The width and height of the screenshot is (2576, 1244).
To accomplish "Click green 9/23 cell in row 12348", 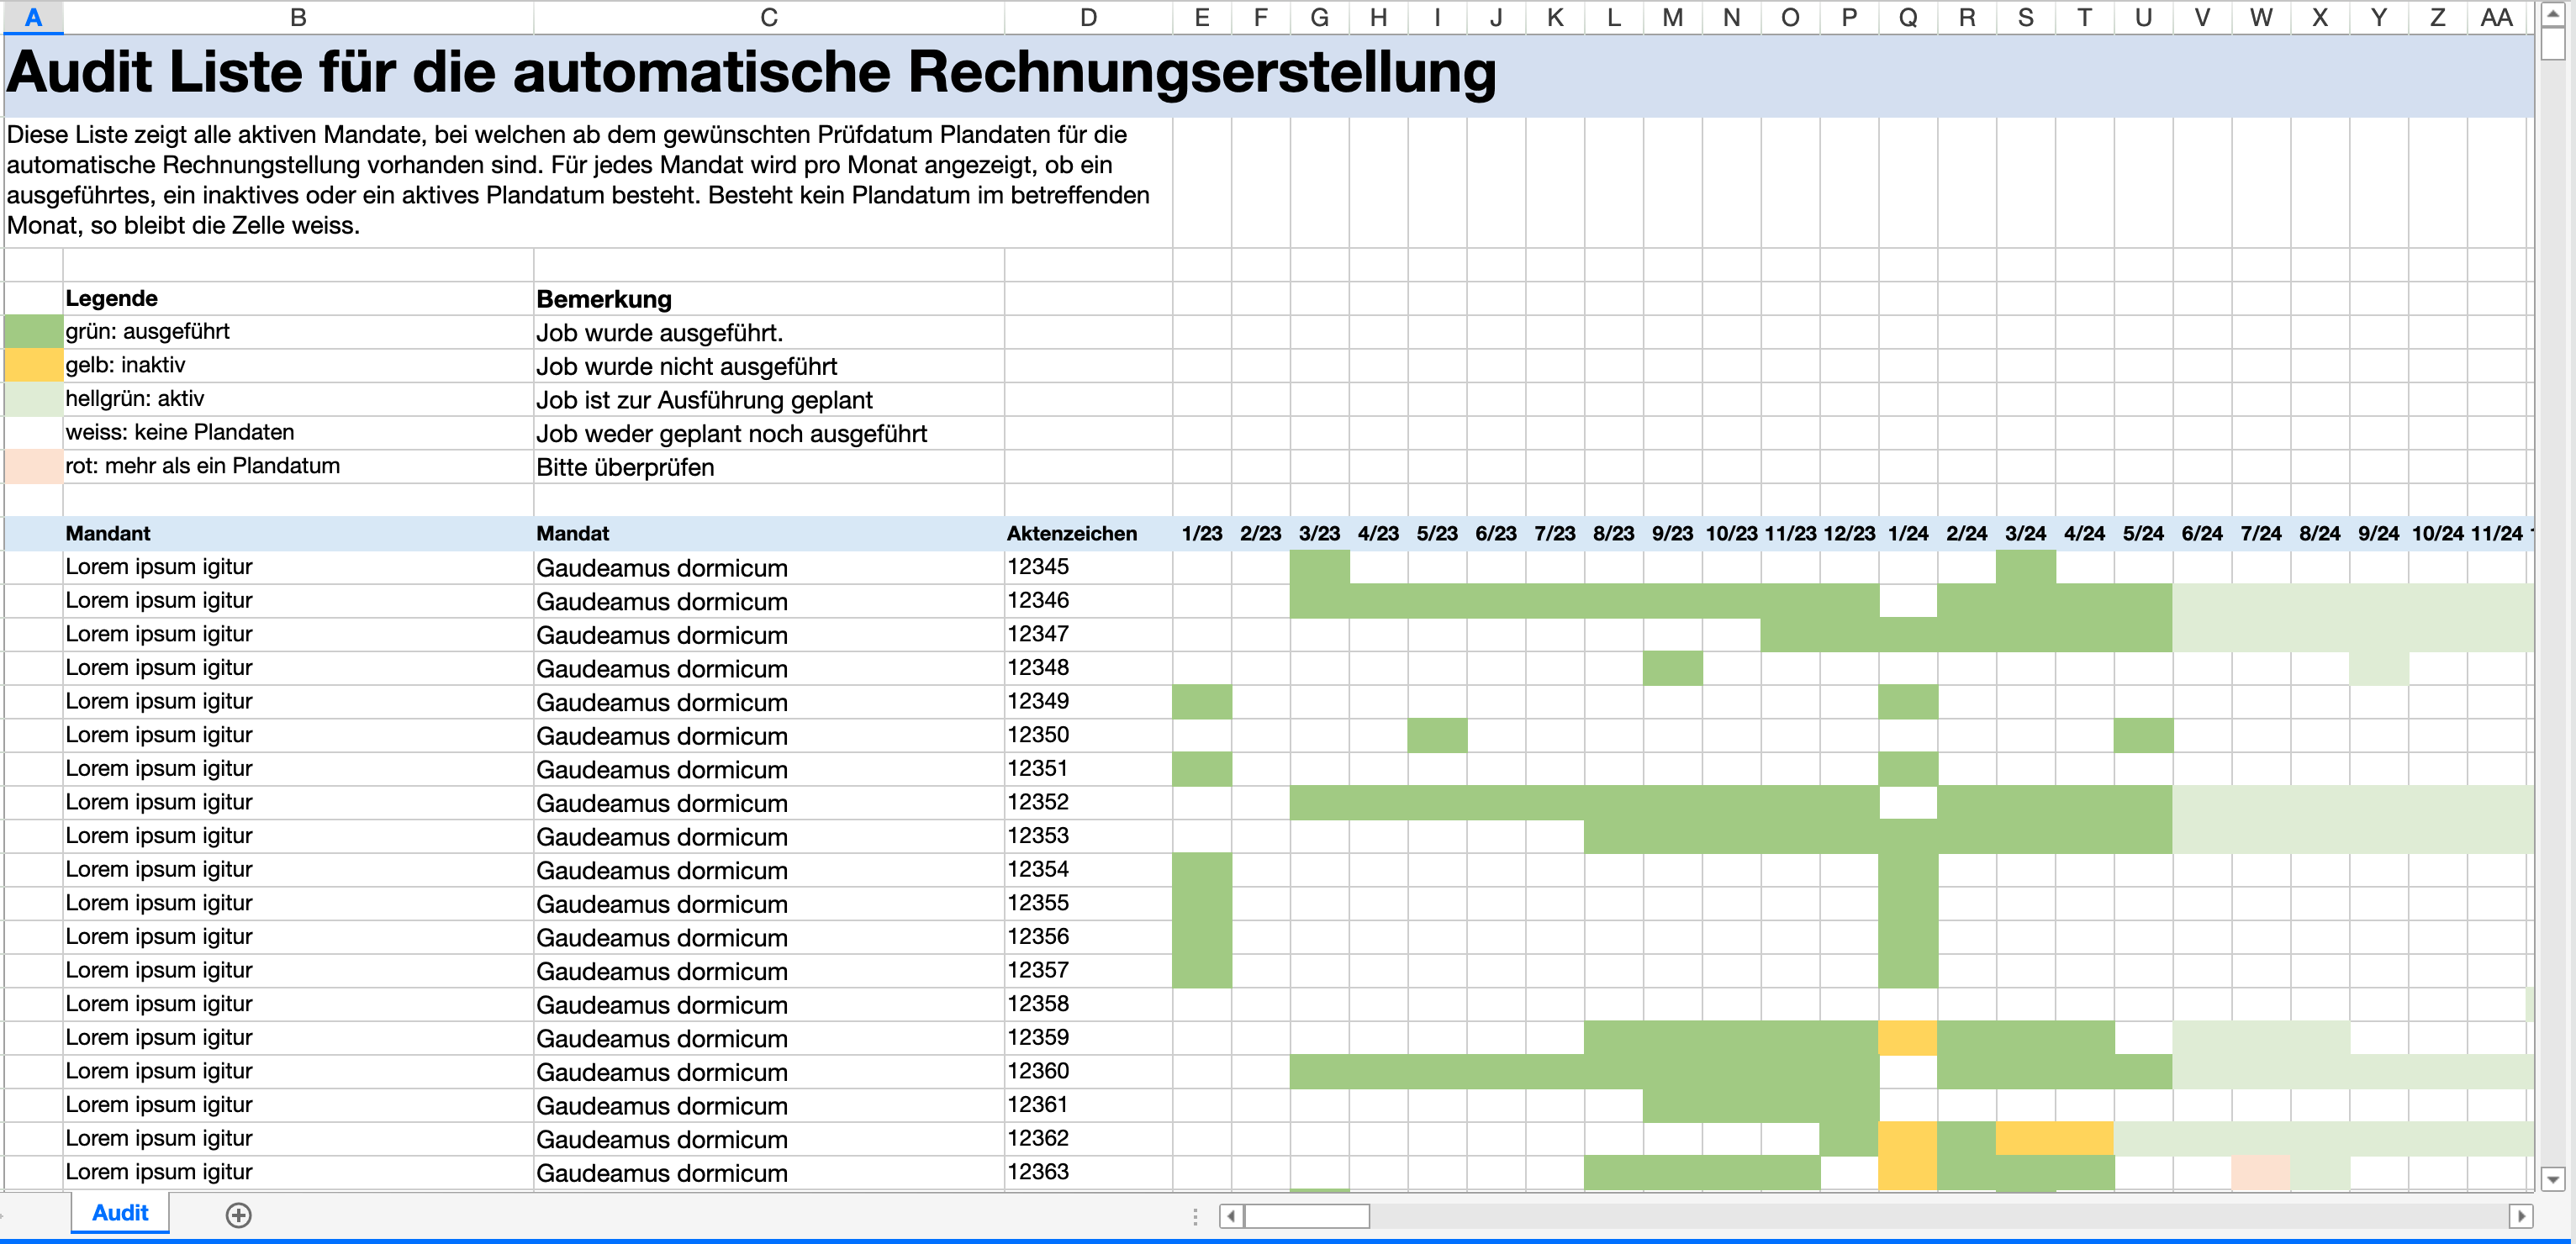I will pyautogui.click(x=1672, y=668).
